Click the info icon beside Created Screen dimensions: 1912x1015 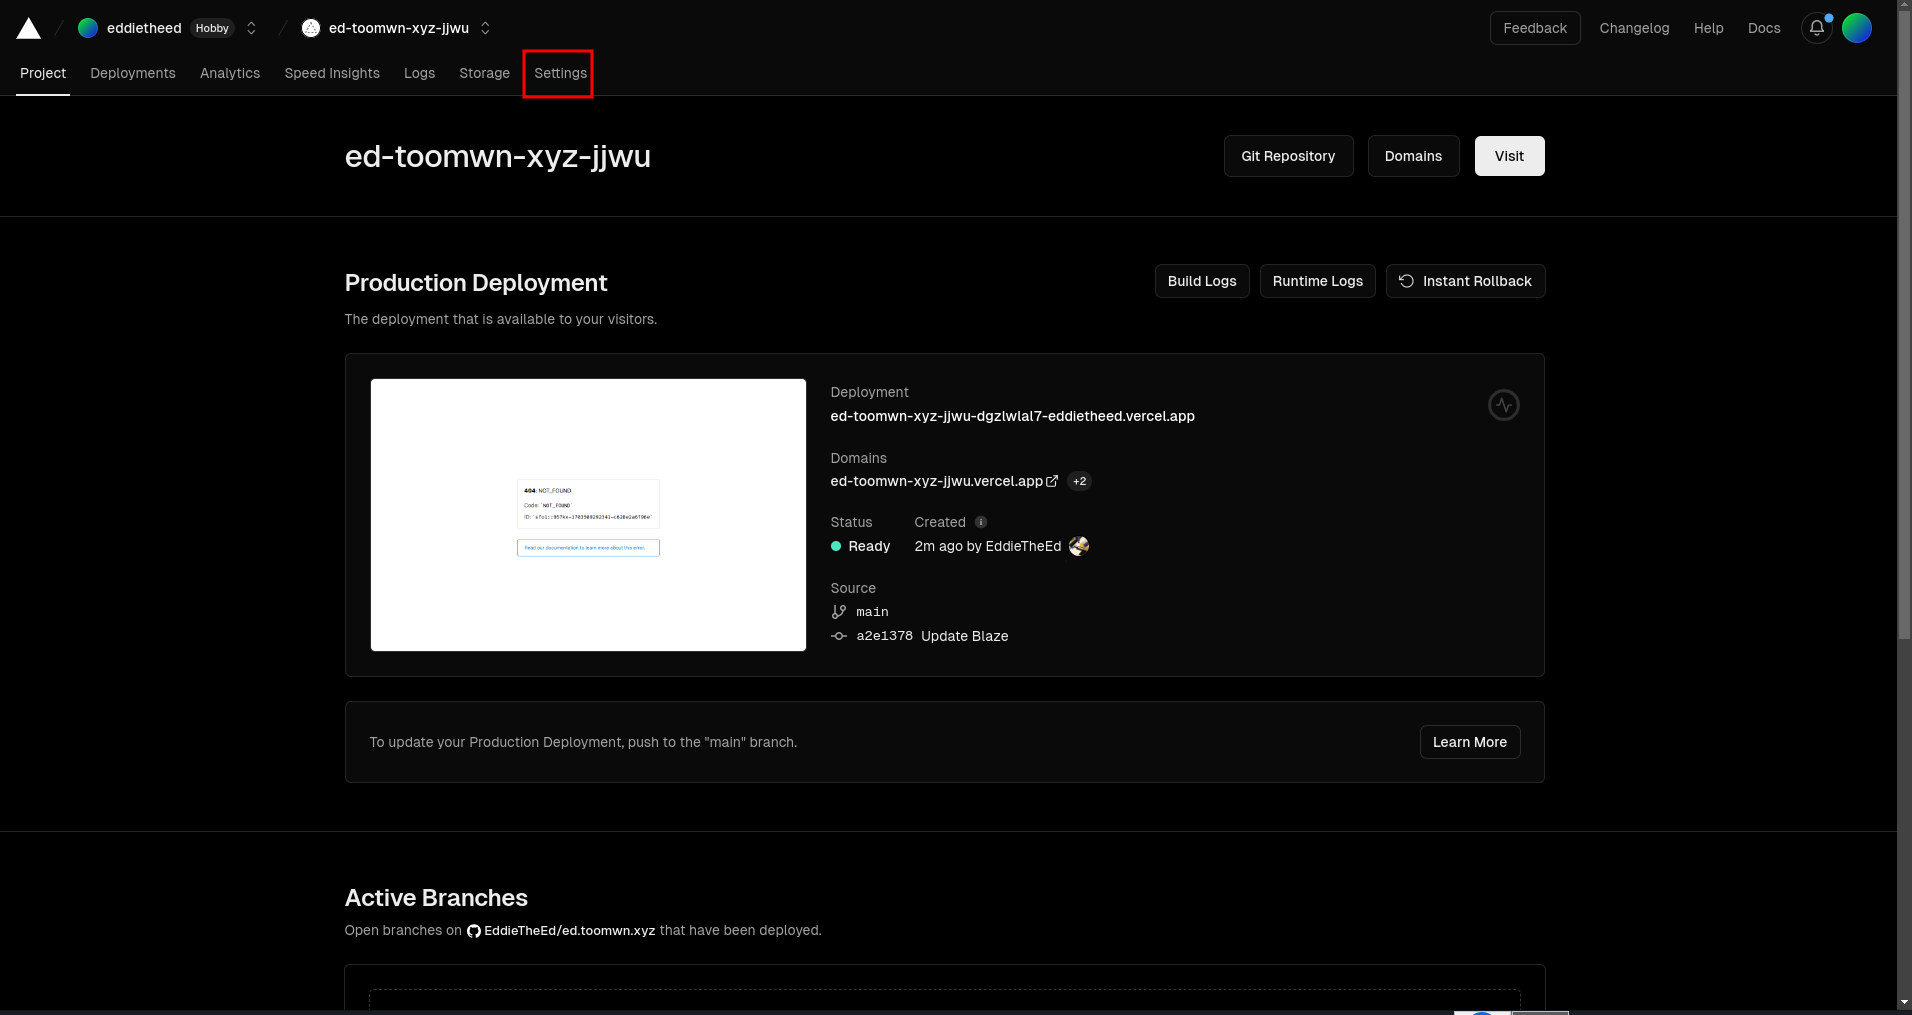(x=981, y=522)
